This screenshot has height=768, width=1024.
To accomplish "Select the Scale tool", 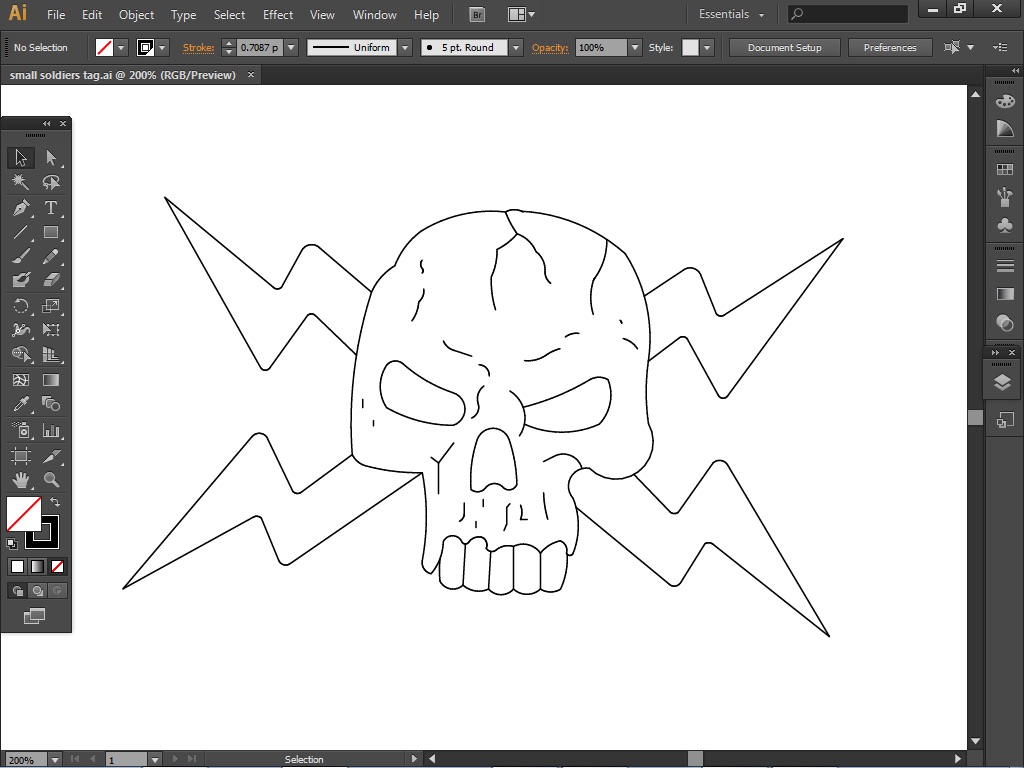I will point(51,306).
